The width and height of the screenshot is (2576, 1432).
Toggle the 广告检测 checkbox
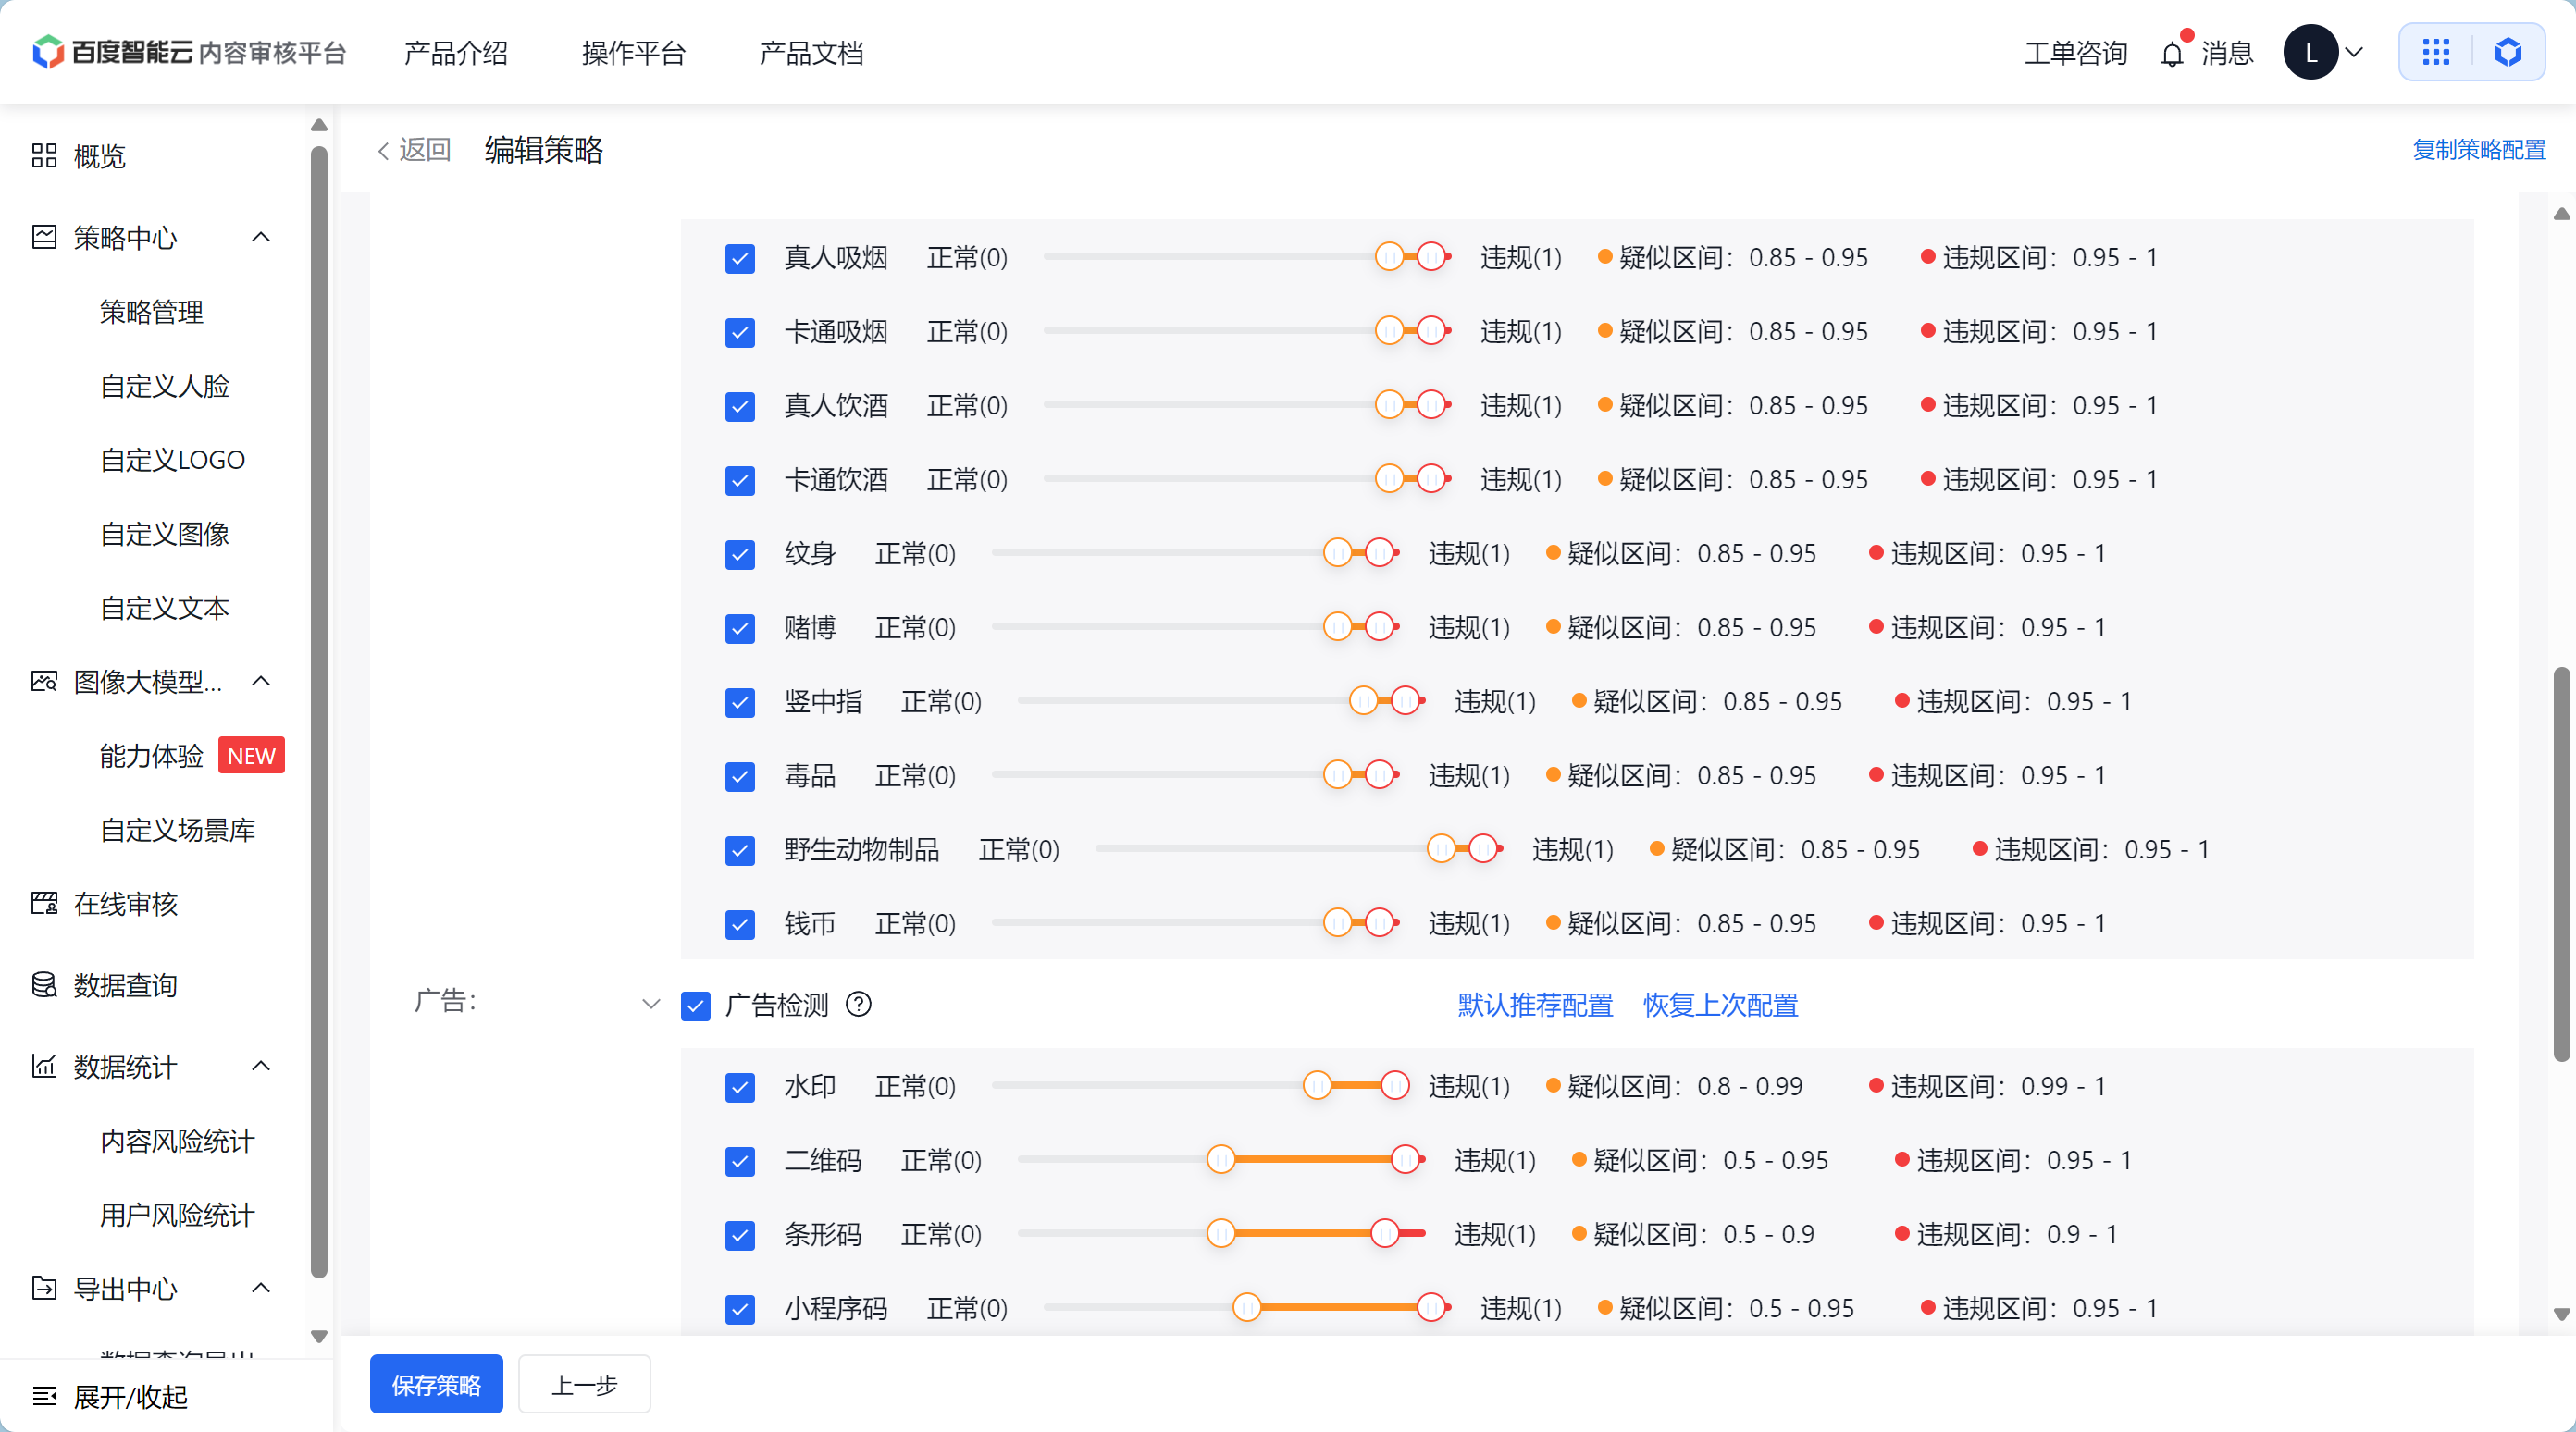(696, 1005)
